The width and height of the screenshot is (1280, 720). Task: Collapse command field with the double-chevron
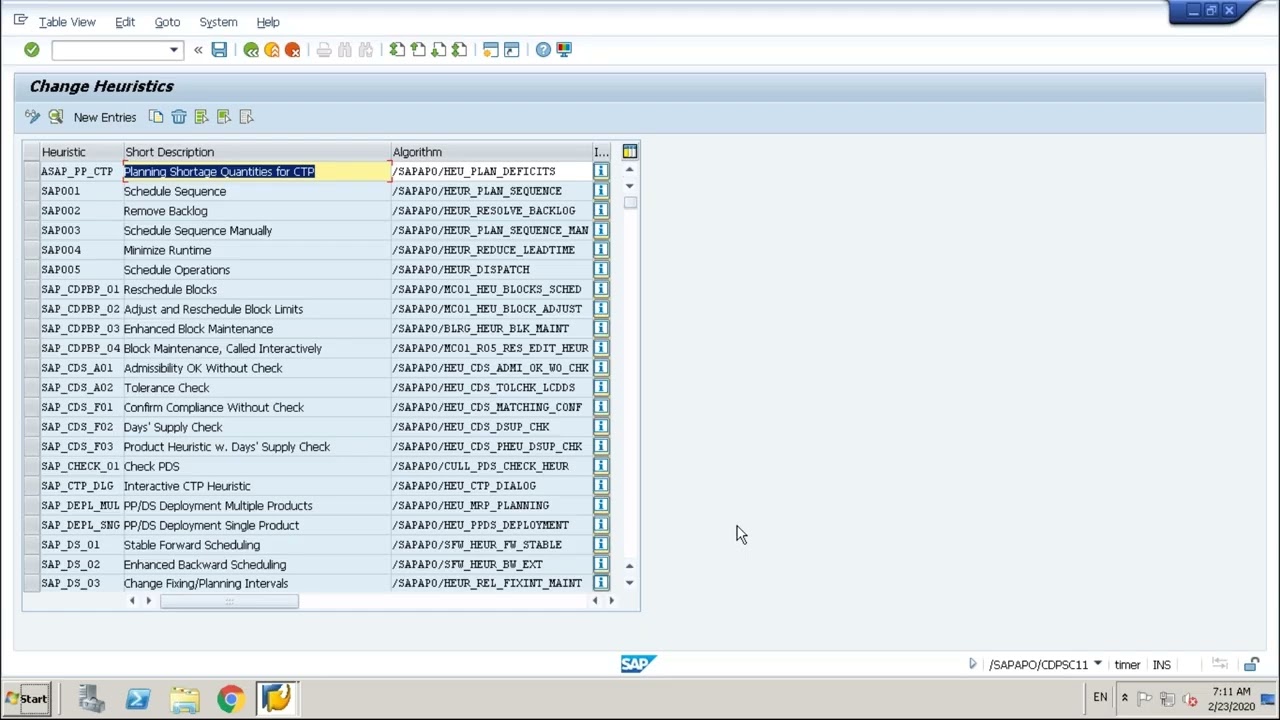click(198, 50)
